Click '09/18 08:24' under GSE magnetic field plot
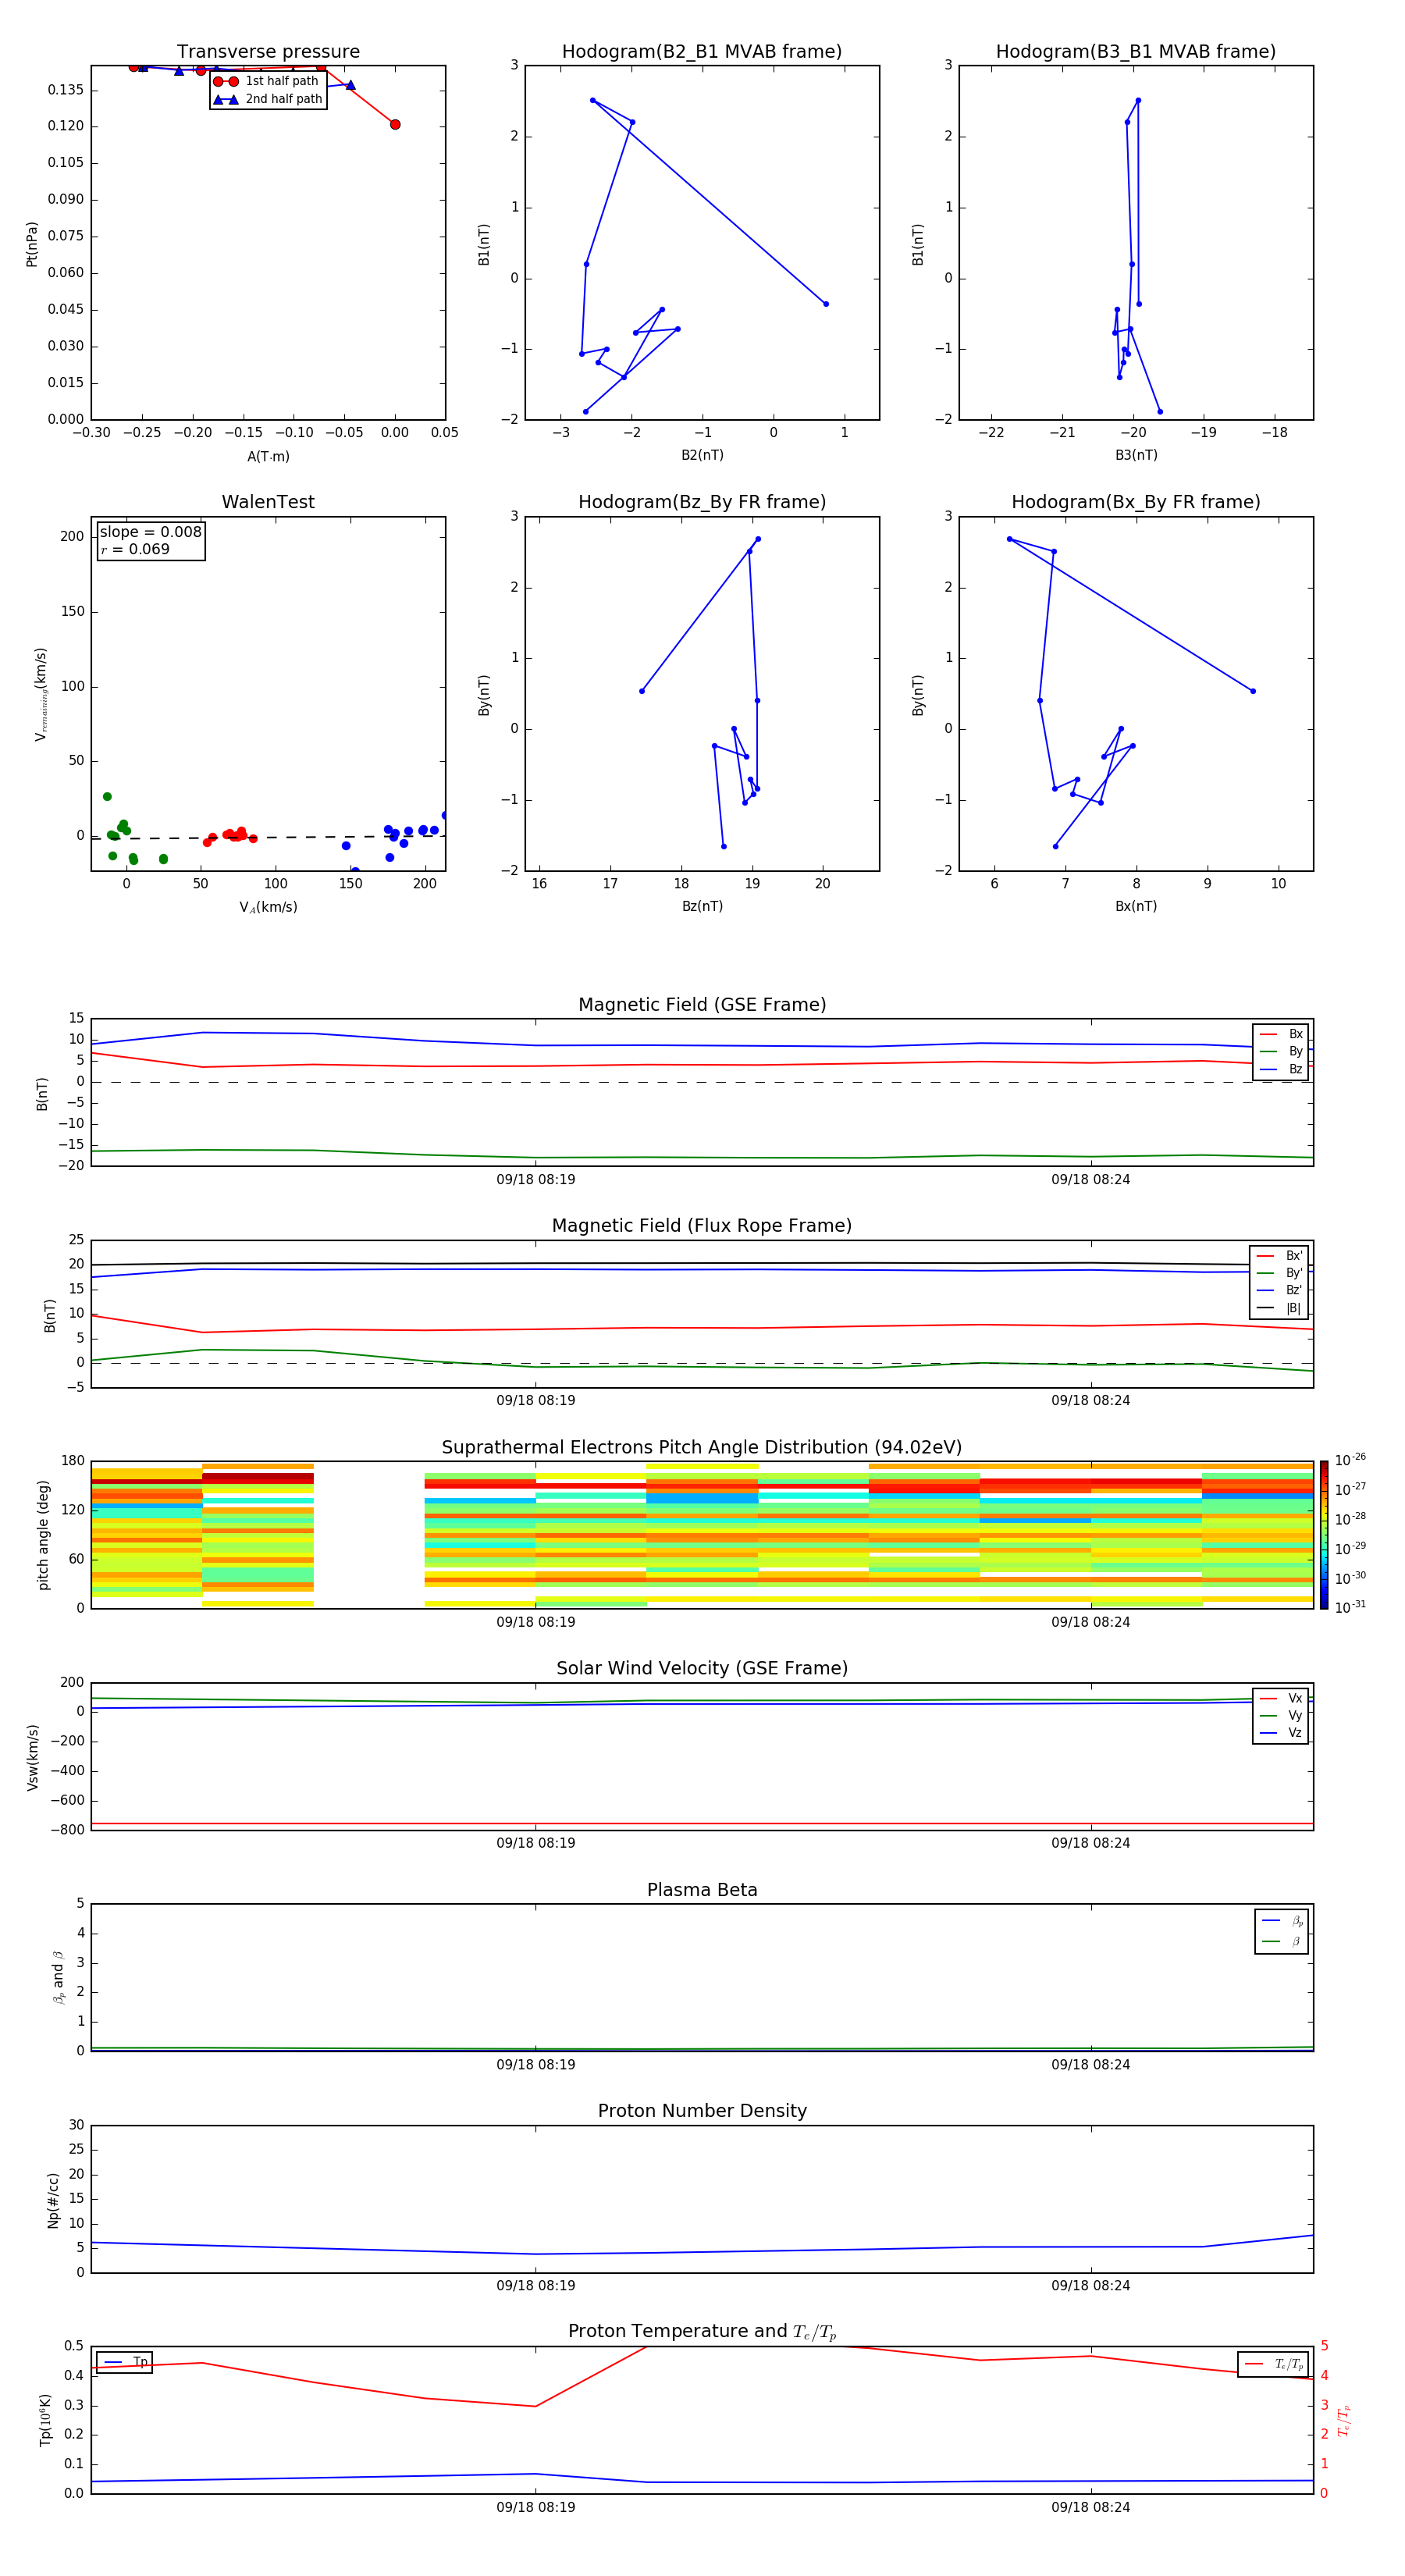 [x=1090, y=1180]
